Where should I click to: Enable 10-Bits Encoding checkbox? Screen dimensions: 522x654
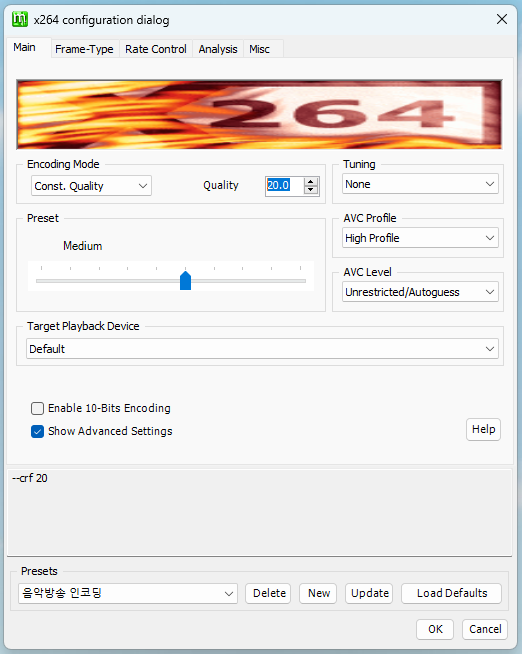pos(38,408)
